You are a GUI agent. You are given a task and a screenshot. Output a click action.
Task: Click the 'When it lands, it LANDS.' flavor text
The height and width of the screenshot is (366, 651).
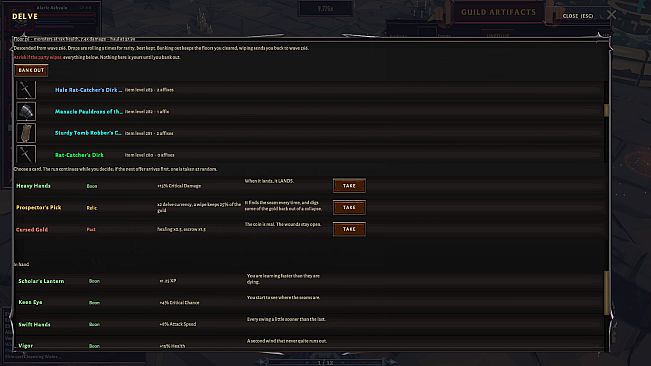coord(269,181)
